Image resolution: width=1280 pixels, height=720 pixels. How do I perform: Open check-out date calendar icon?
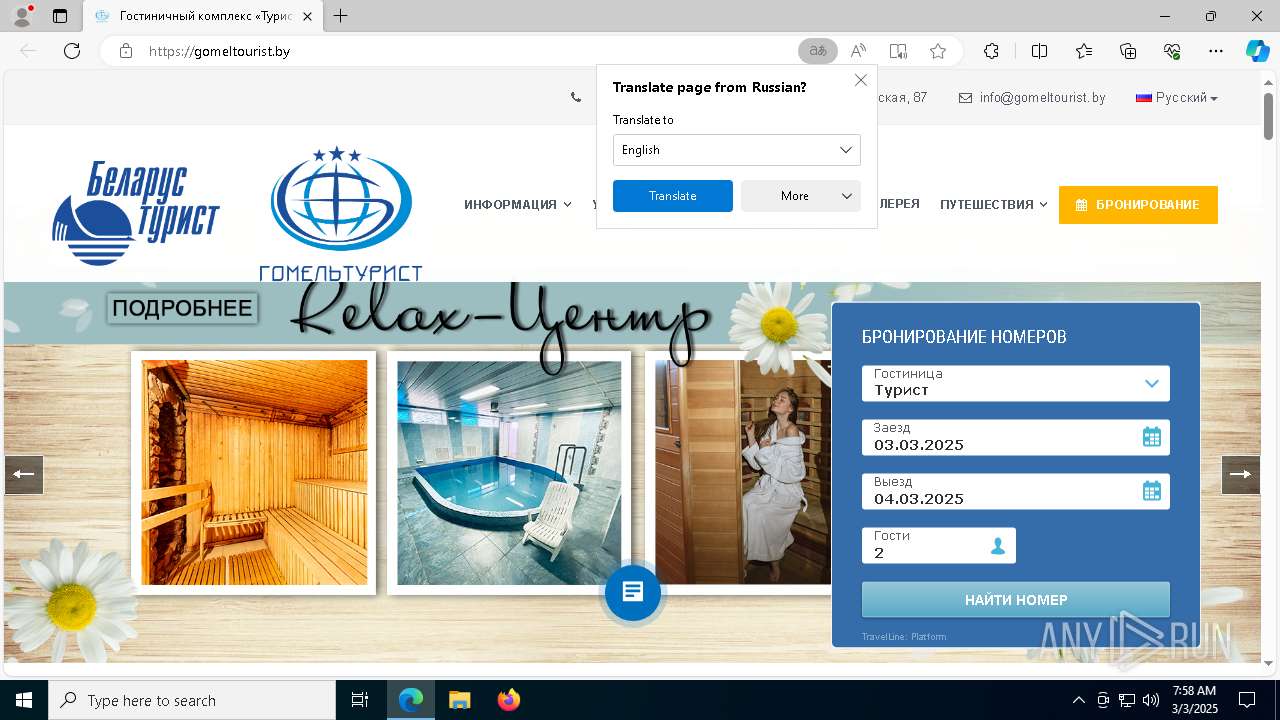(x=1152, y=491)
